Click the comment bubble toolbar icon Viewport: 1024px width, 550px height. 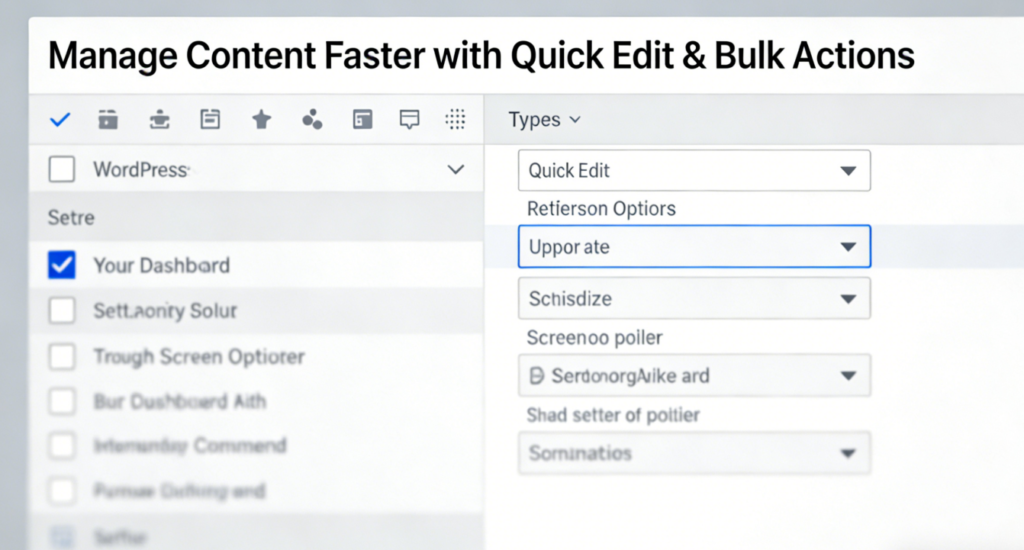coord(409,120)
